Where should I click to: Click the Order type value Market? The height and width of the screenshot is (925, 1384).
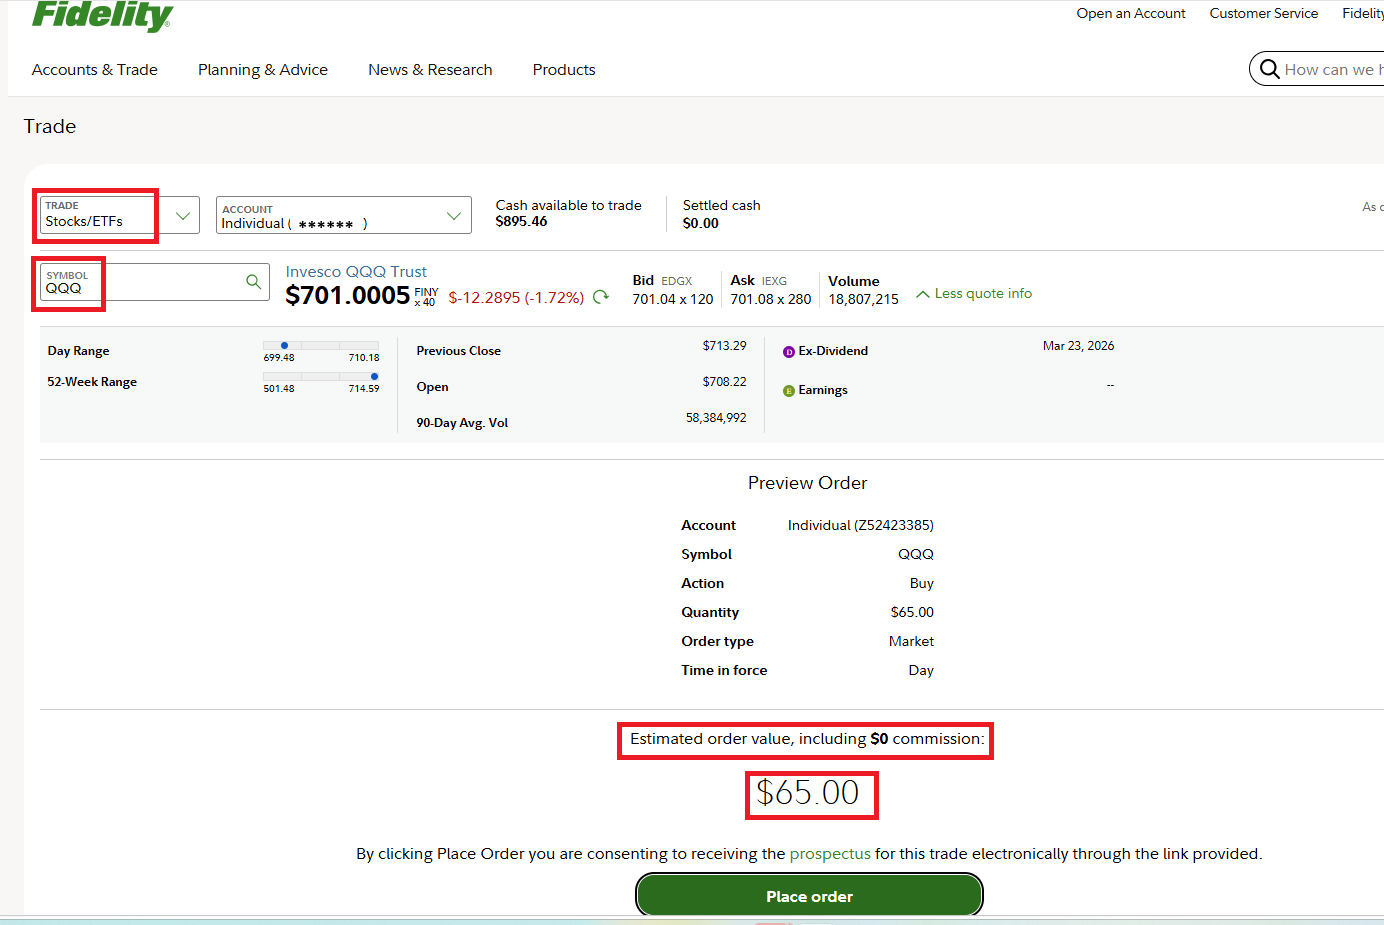click(x=911, y=641)
